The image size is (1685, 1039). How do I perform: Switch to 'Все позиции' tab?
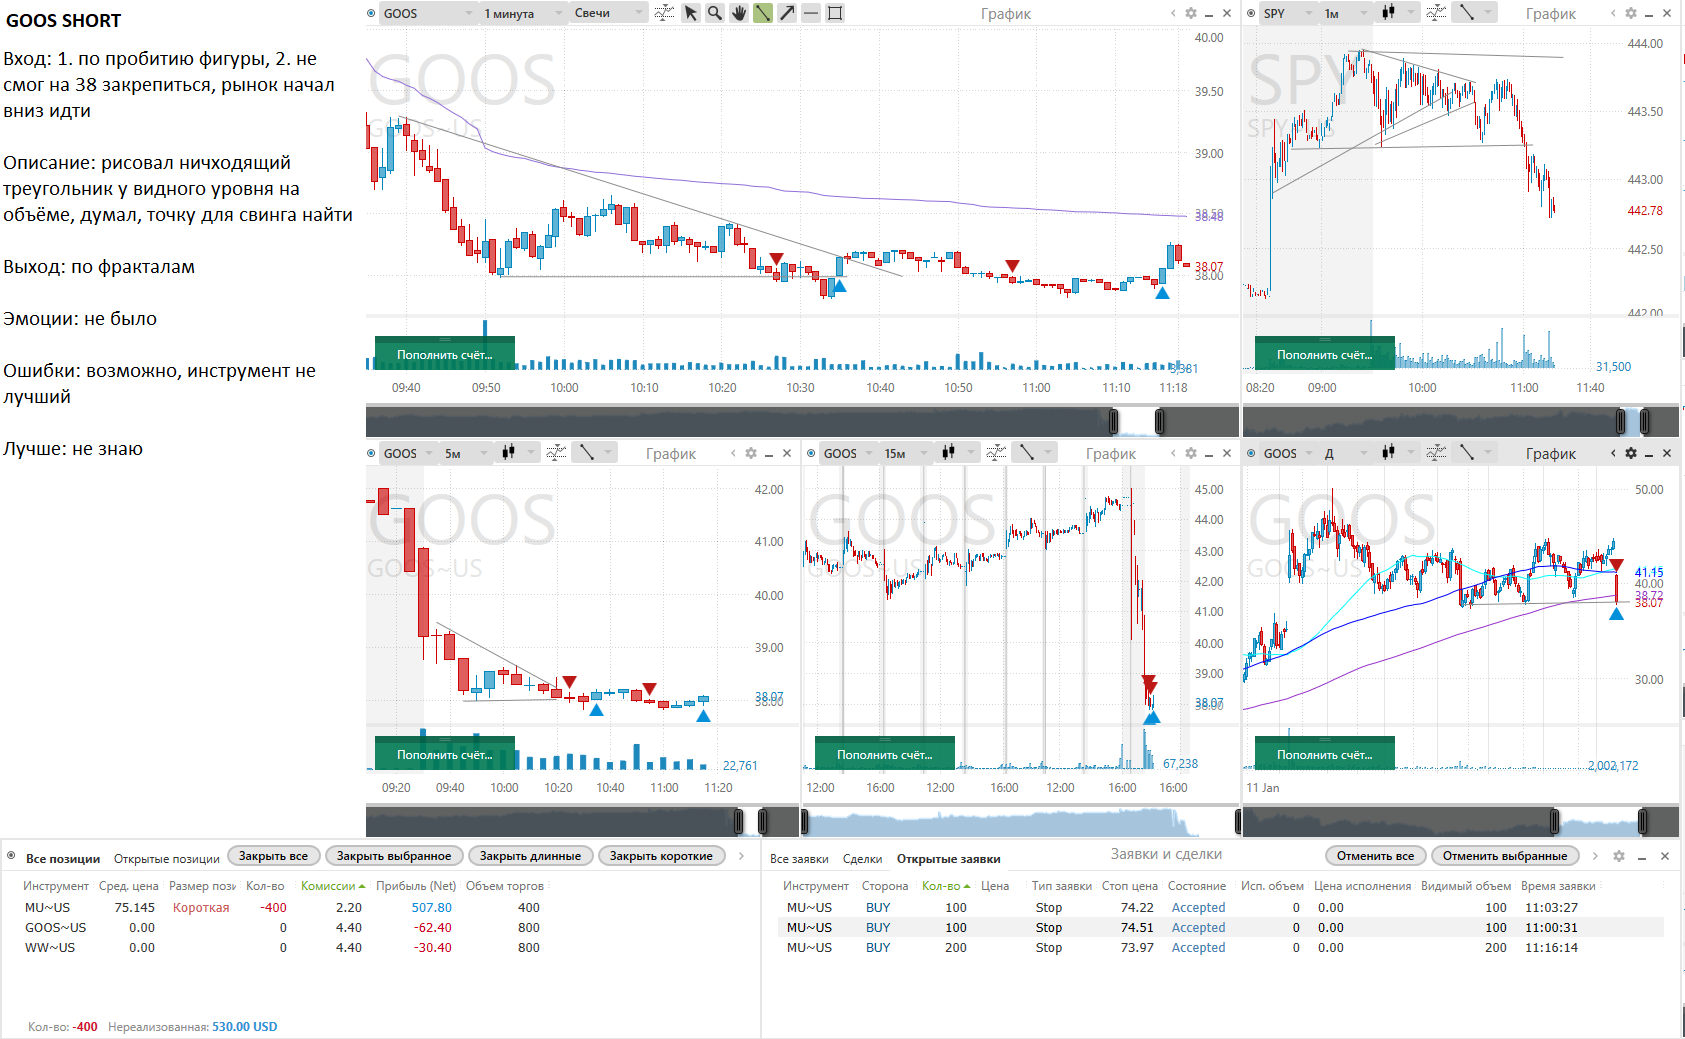click(x=63, y=858)
